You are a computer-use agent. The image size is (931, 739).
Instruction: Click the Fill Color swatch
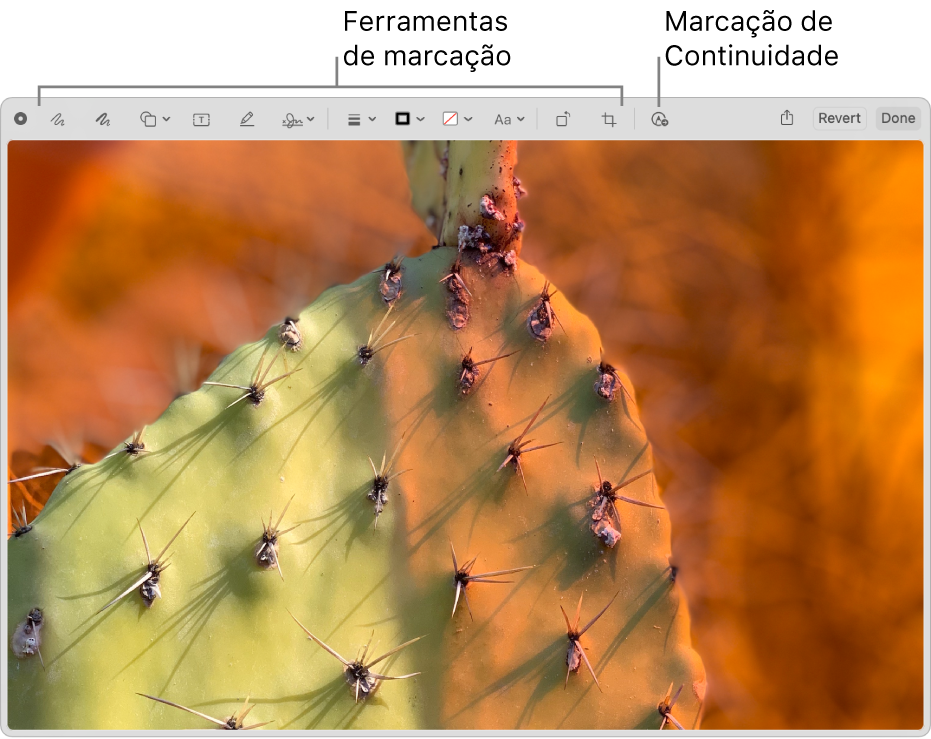450,119
